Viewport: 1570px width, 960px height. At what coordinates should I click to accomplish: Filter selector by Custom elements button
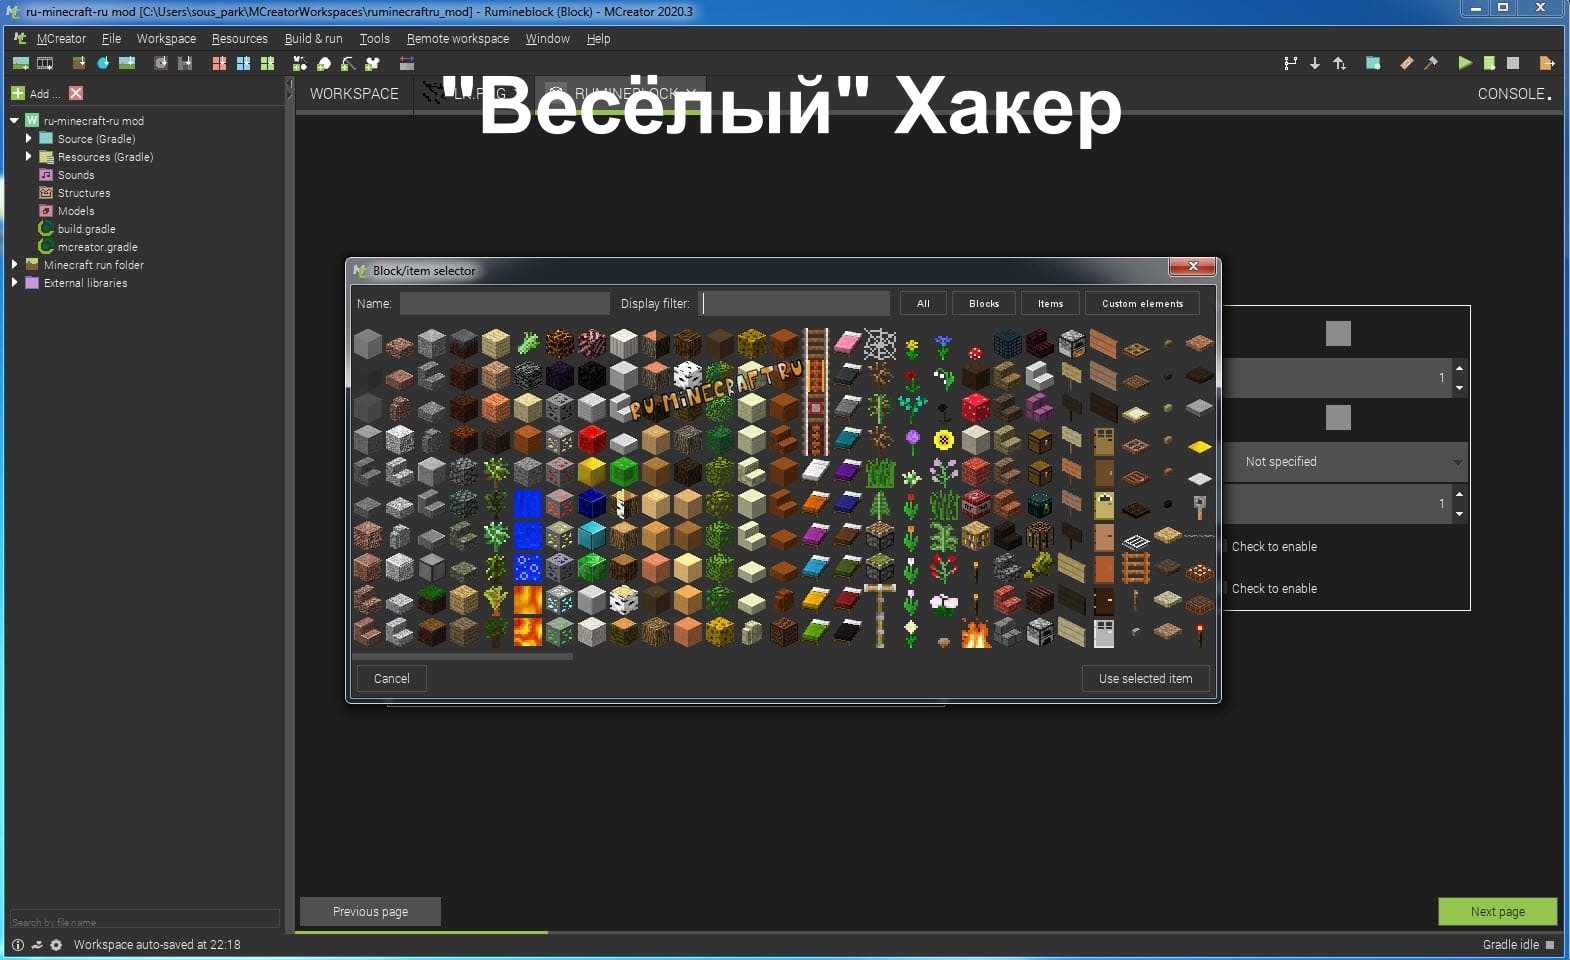click(x=1142, y=304)
